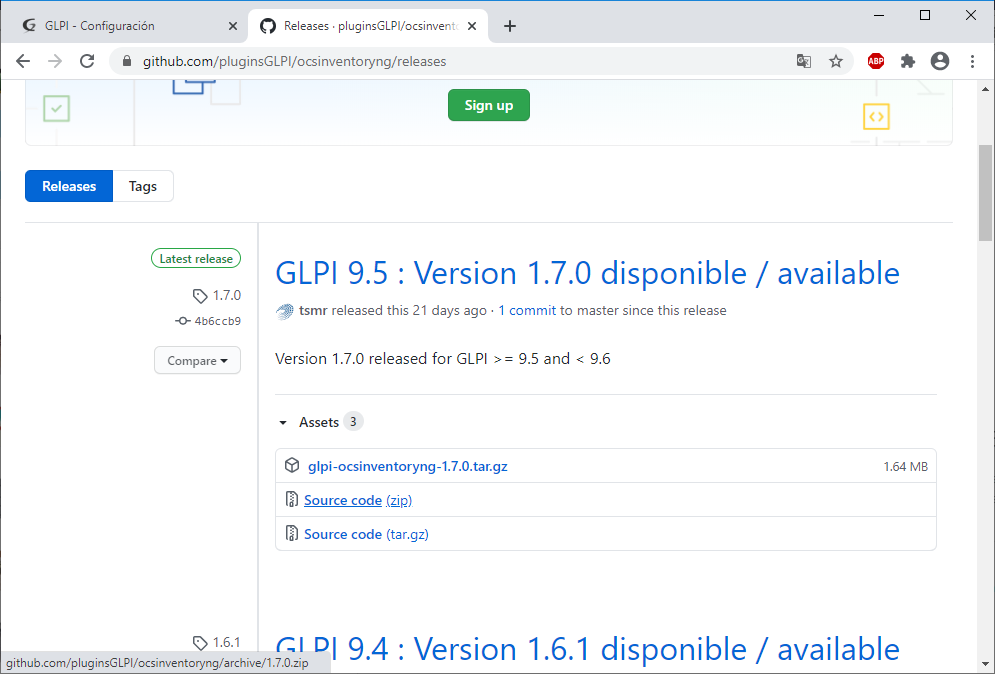Click the package icon beside tar.gz asset
This screenshot has height=674, width=995.
[292, 465]
